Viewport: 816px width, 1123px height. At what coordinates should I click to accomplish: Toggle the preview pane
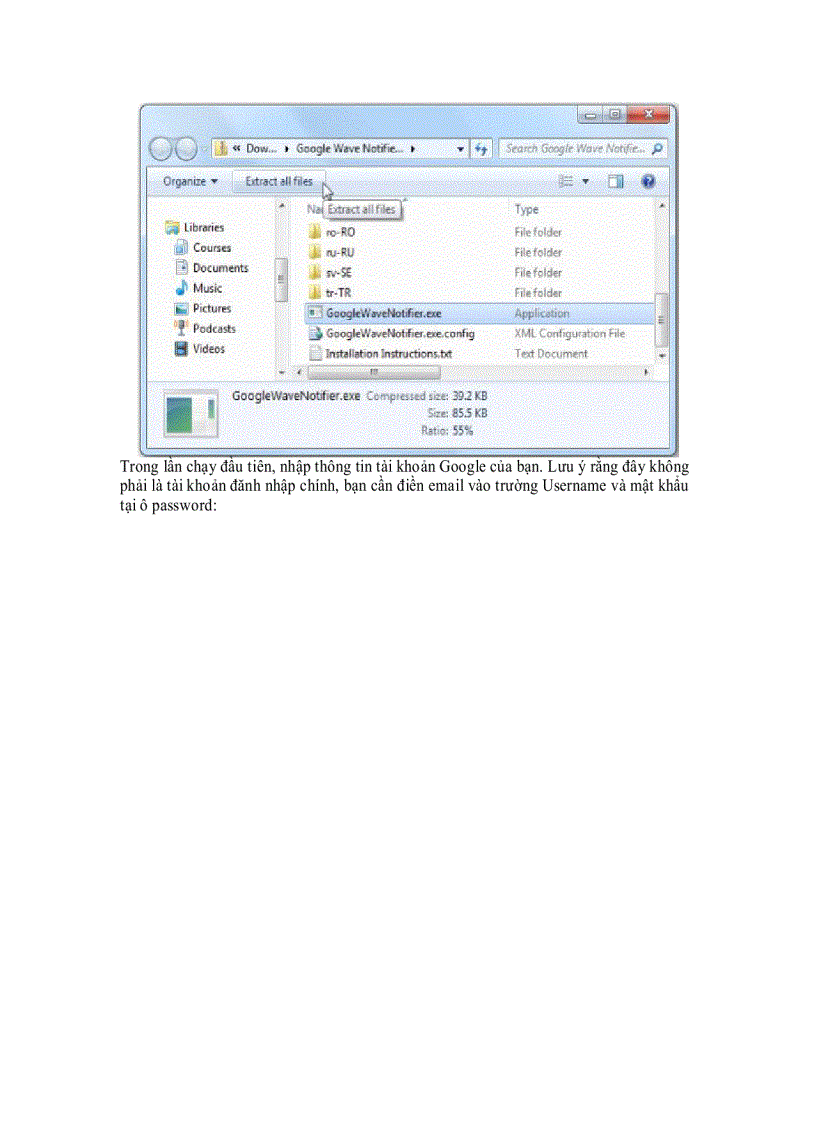pos(613,181)
